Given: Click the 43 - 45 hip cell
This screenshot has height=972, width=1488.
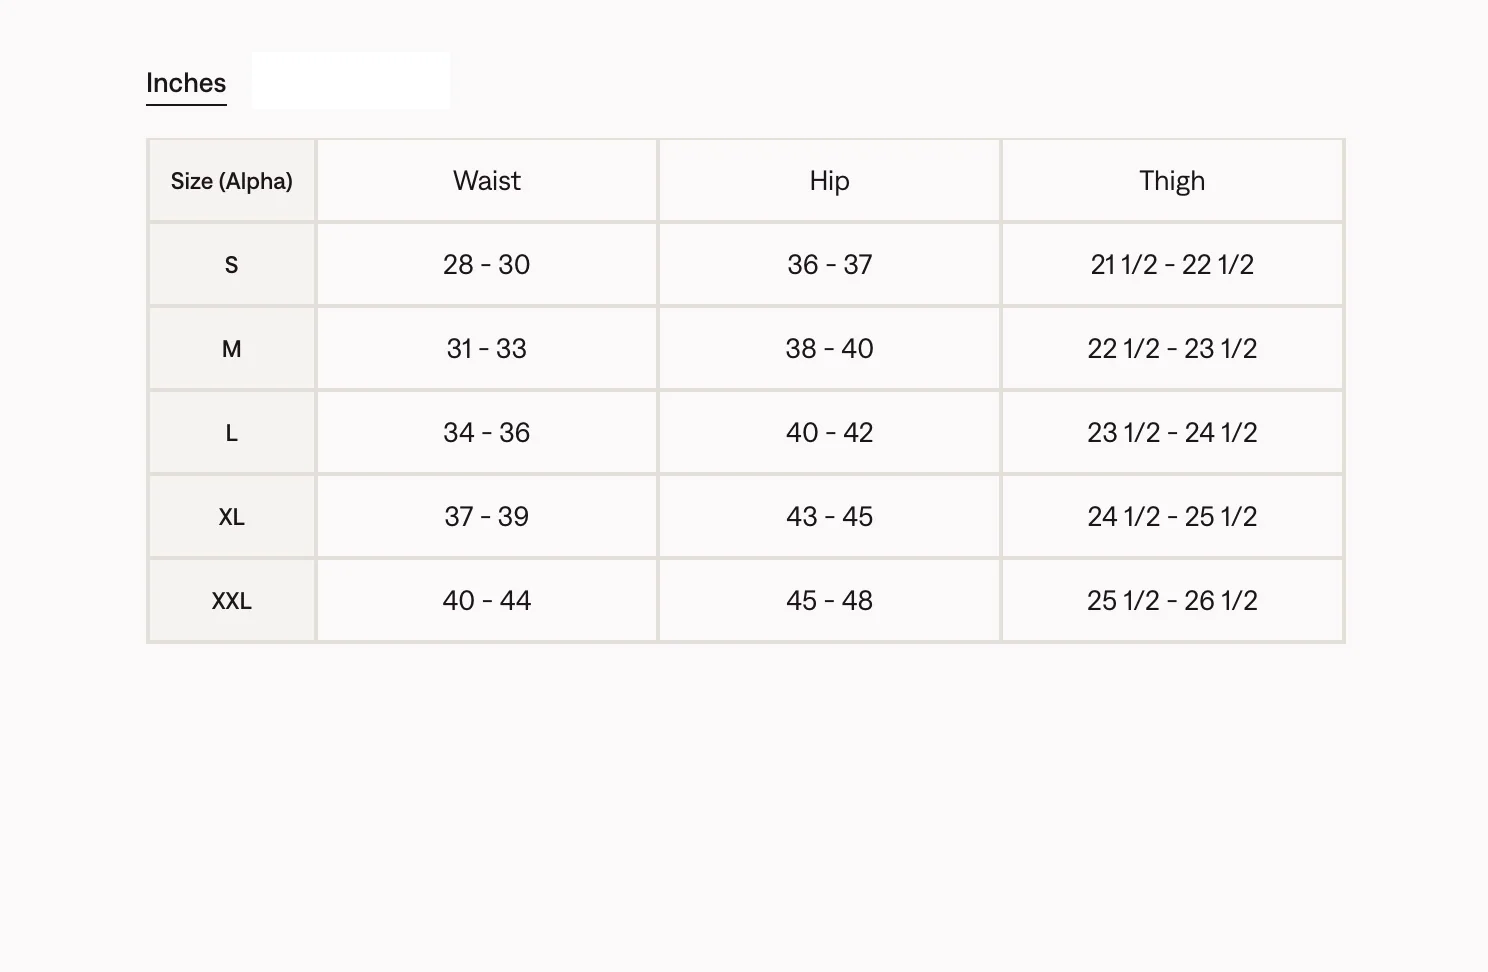Looking at the screenshot, I should pyautogui.click(x=829, y=517).
